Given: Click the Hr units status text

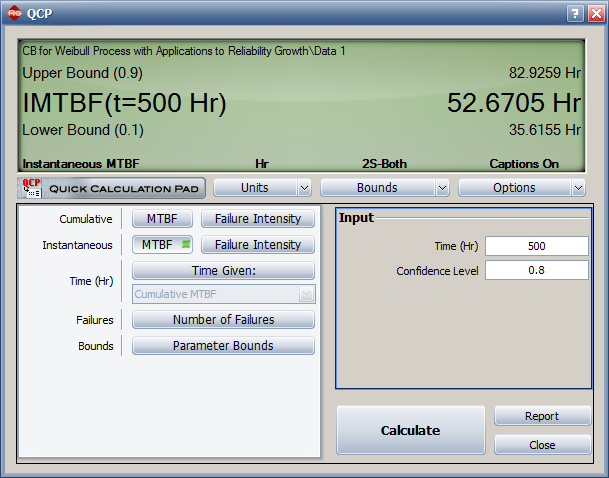Looking at the screenshot, I should click(262, 164).
